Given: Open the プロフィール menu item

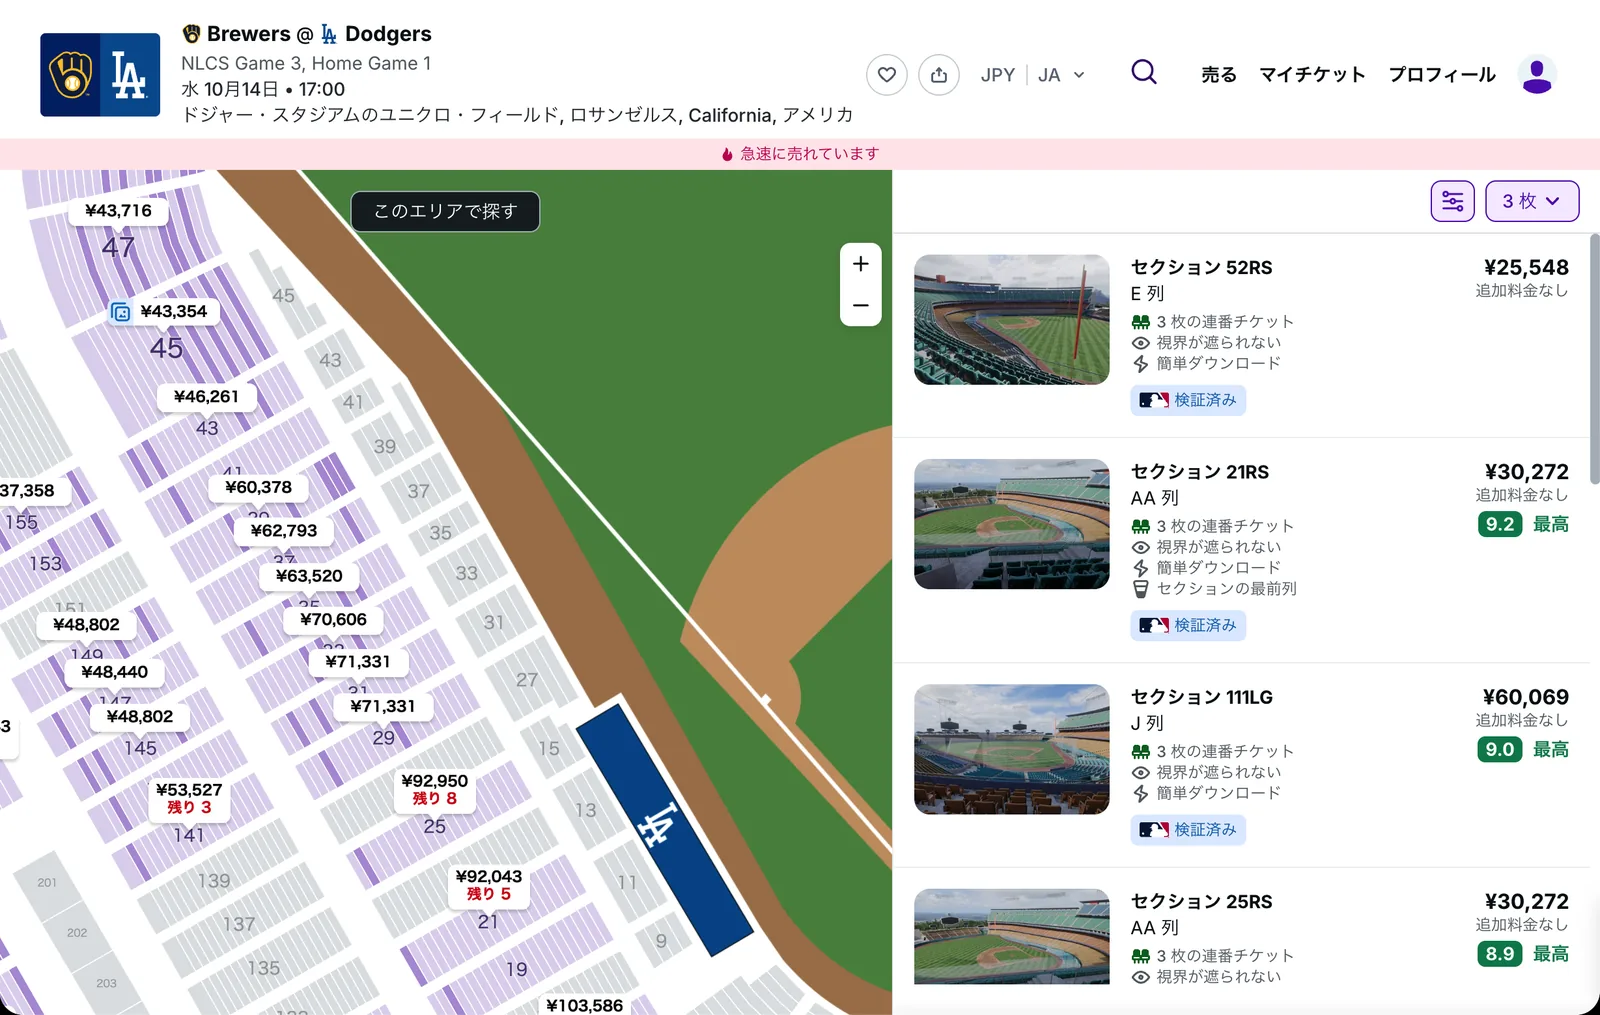Looking at the screenshot, I should pyautogui.click(x=1442, y=75).
